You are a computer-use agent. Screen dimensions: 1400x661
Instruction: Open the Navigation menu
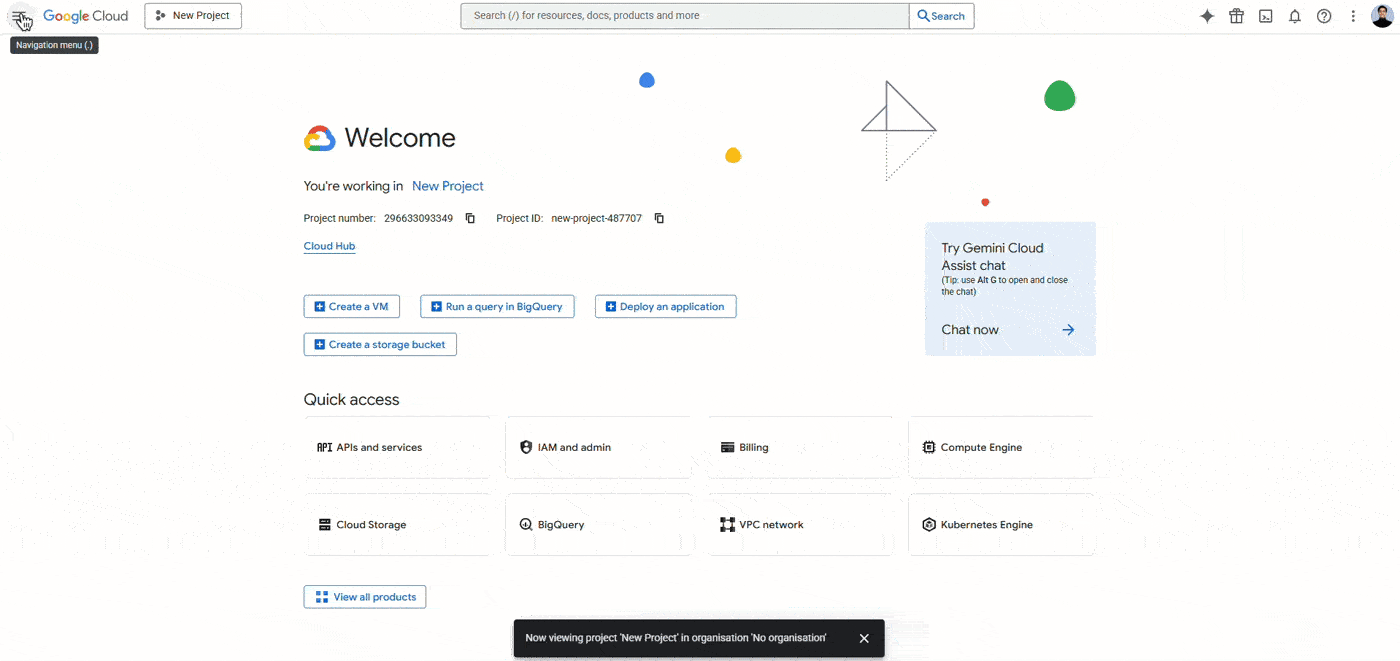point(20,15)
